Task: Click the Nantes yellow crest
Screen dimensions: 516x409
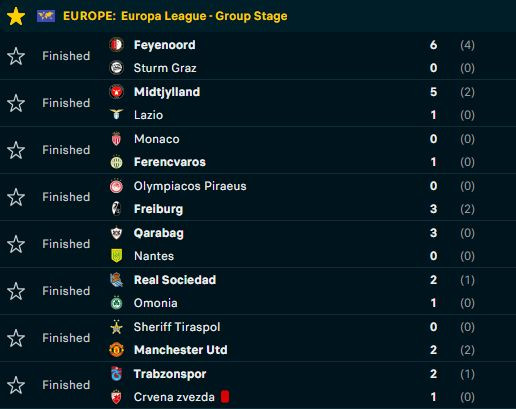Action: [x=117, y=256]
